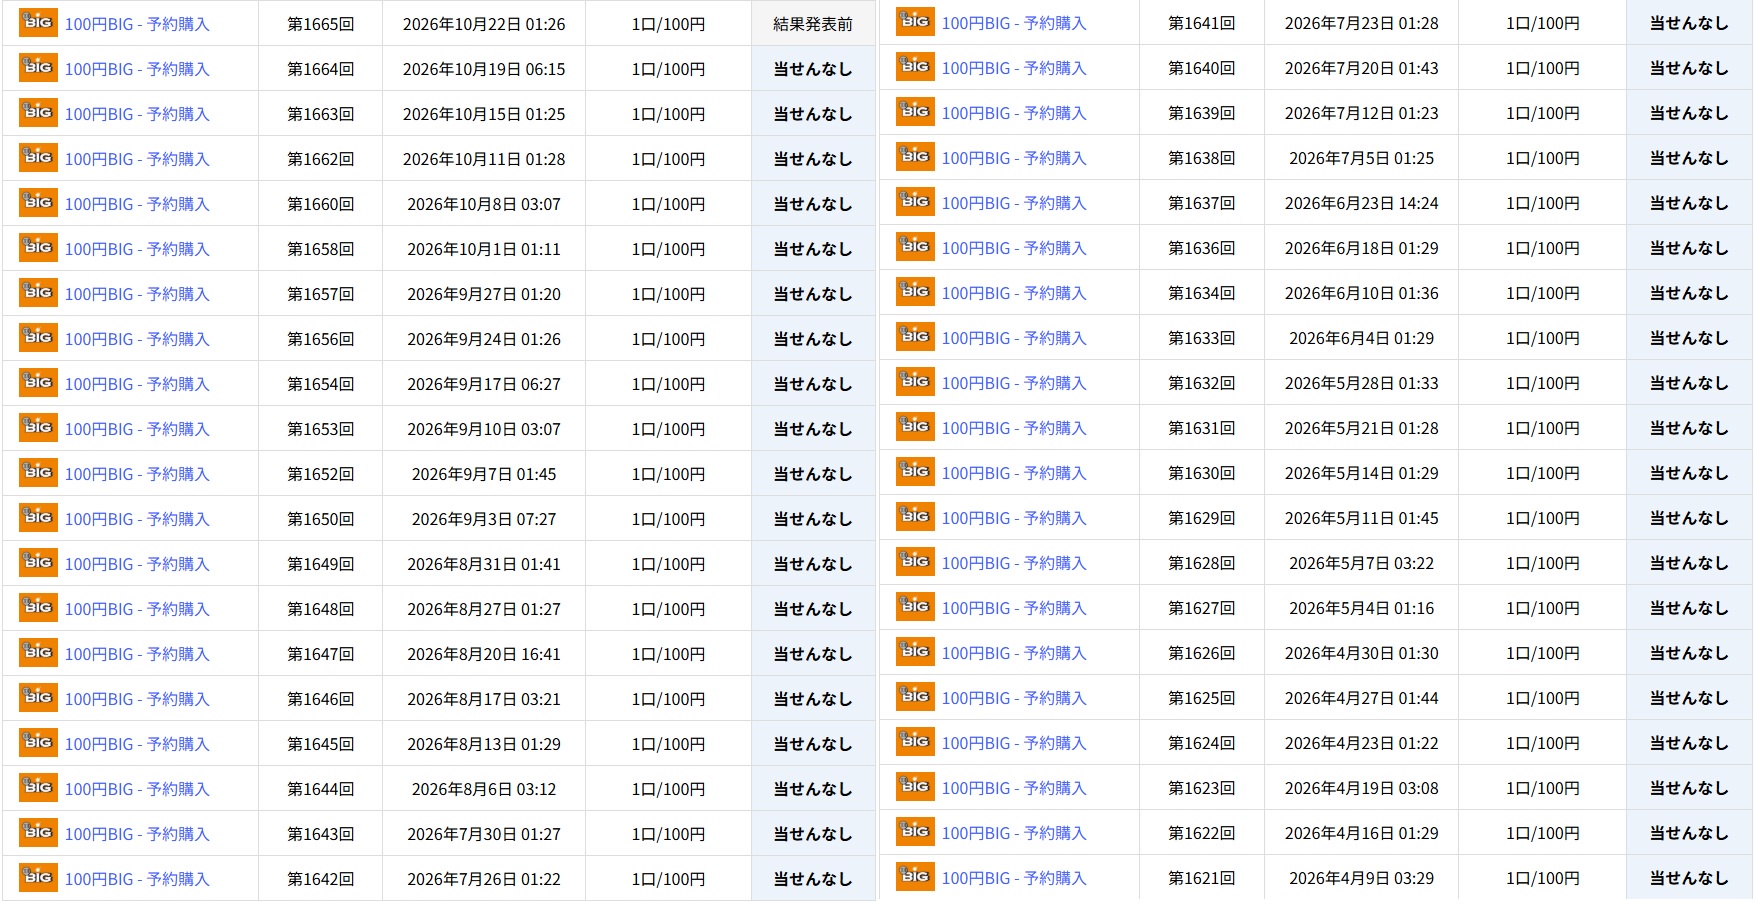Click the BIG icon in row 第1642回

(38, 878)
